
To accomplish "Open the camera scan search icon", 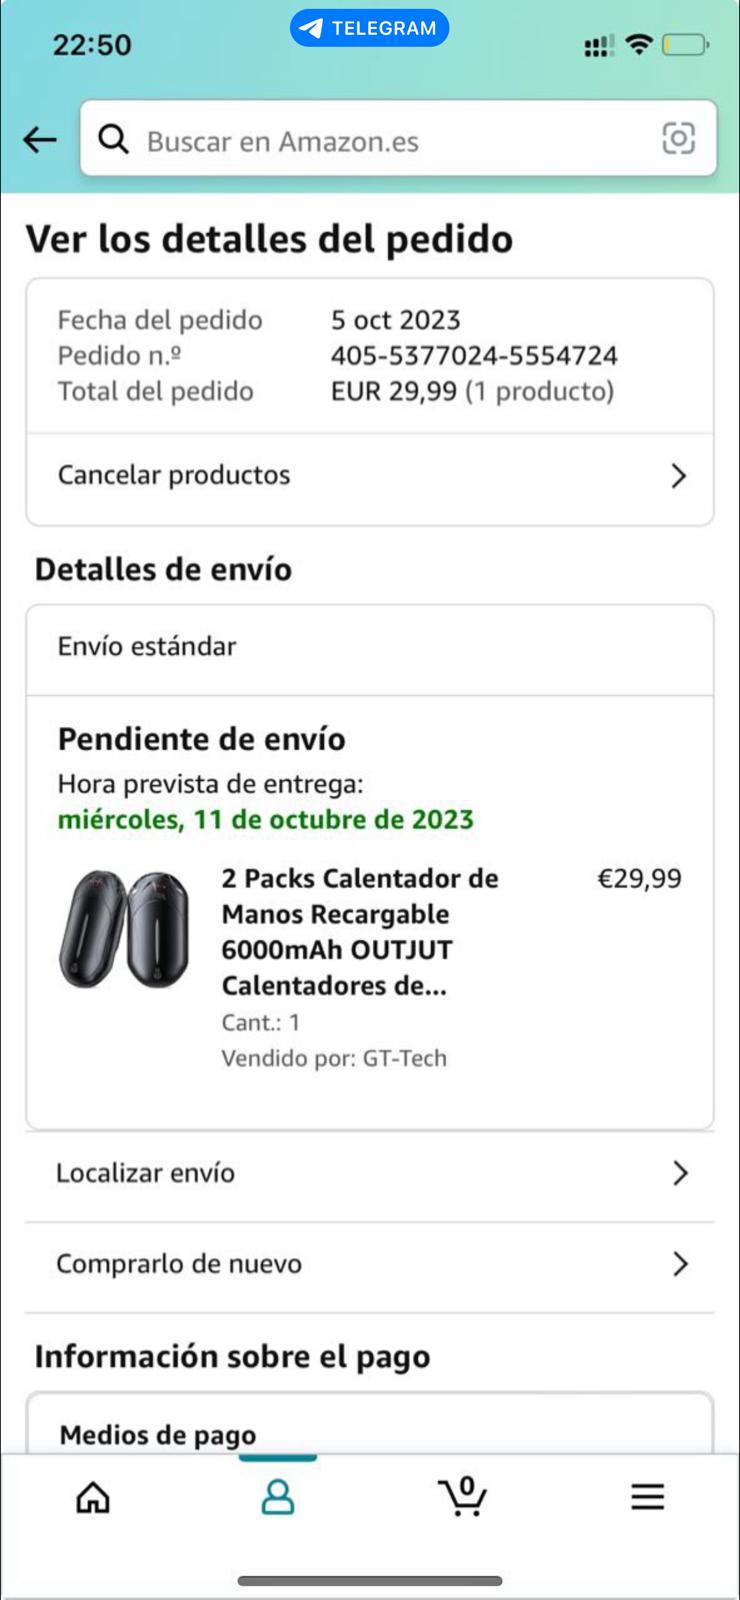I will coord(678,139).
